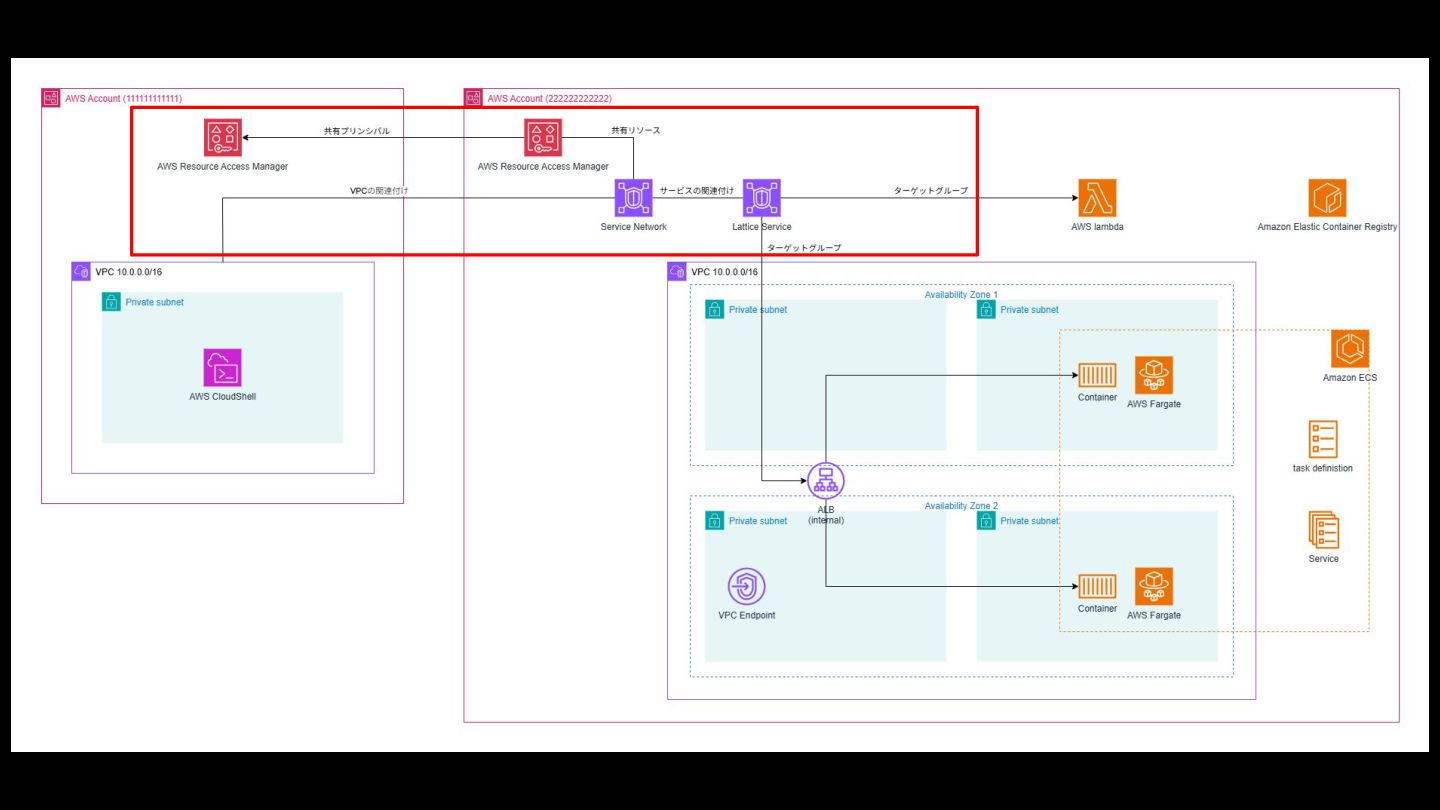Click the ALB (internal) load balancer icon
Image resolution: width=1440 pixels, height=810 pixels.
pyautogui.click(x=826, y=481)
